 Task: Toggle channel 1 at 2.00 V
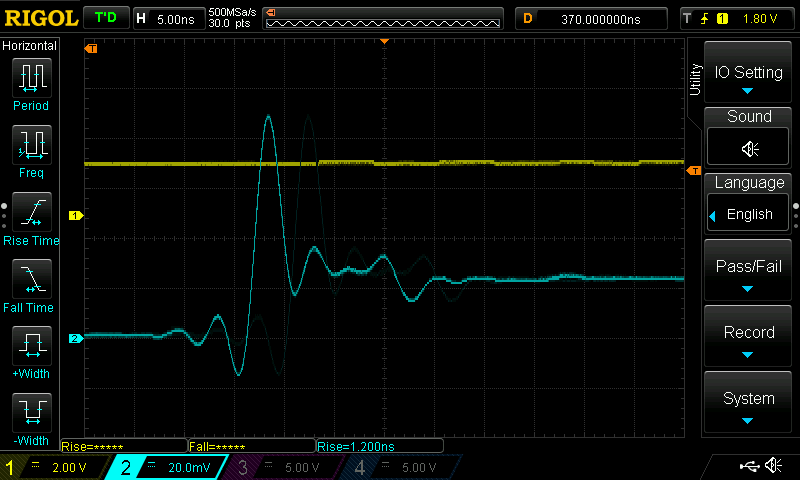[55, 467]
